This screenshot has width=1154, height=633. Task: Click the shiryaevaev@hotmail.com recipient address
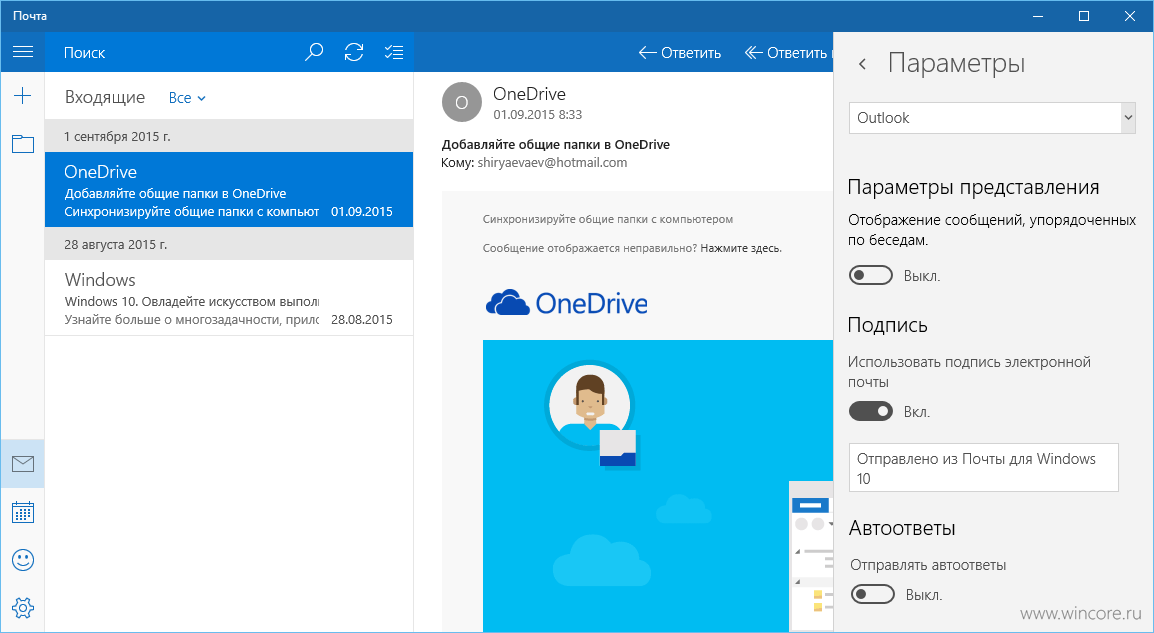point(552,163)
